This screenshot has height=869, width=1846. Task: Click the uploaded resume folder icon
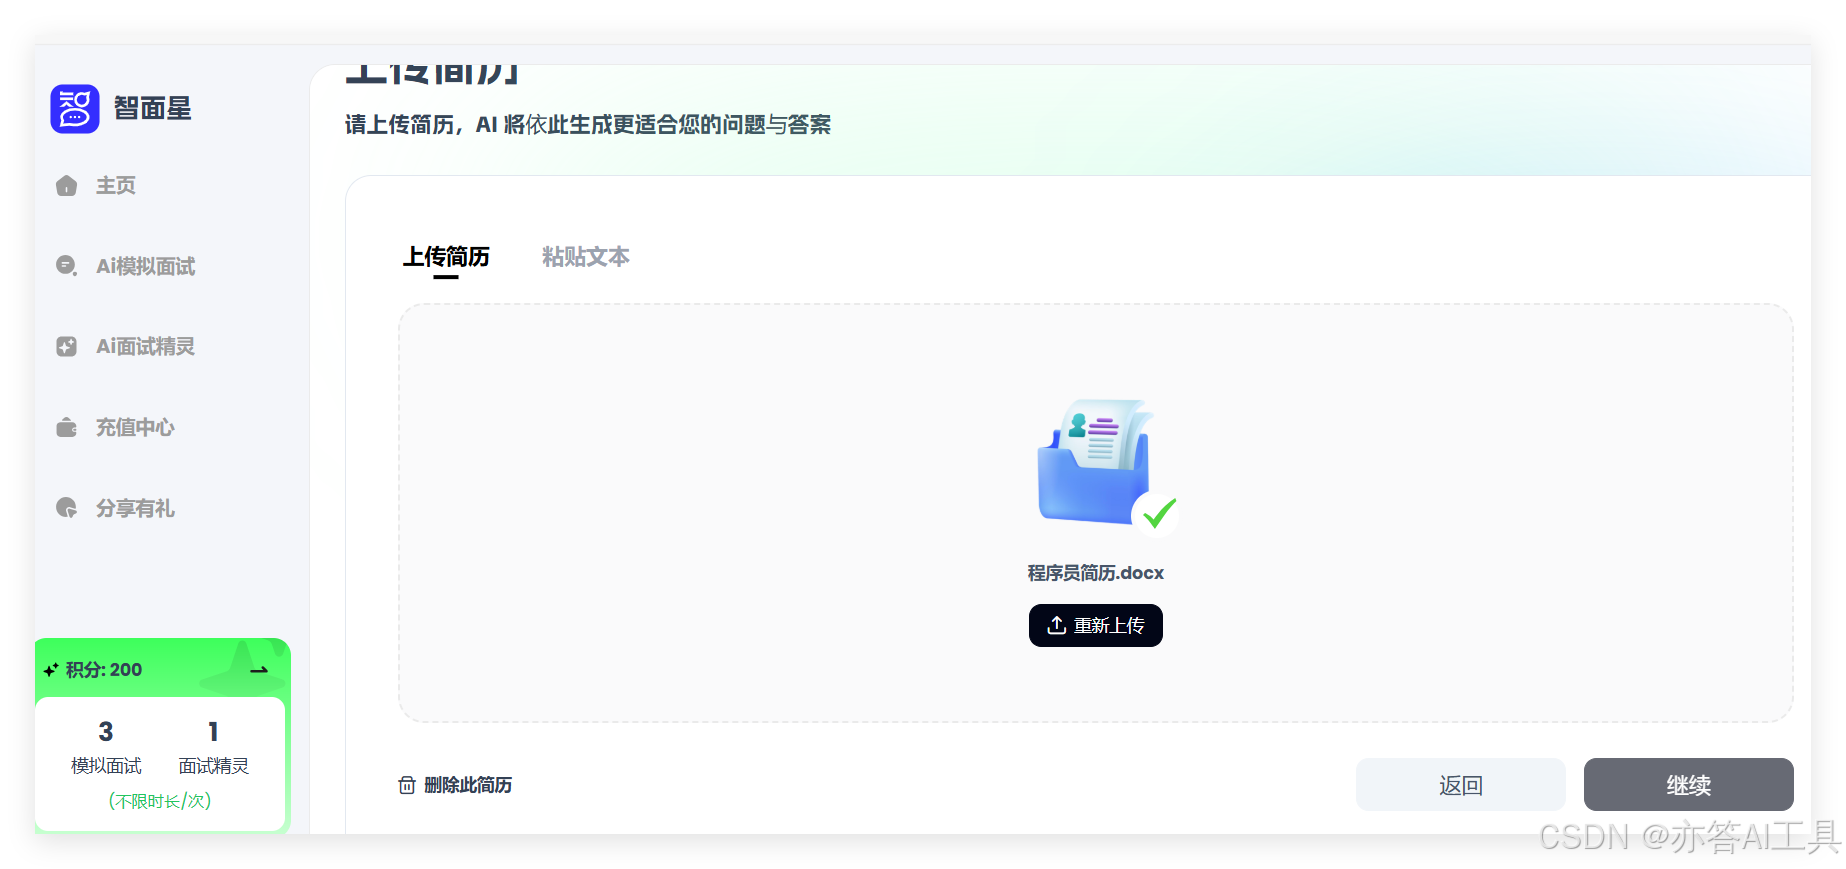tap(1096, 461)
